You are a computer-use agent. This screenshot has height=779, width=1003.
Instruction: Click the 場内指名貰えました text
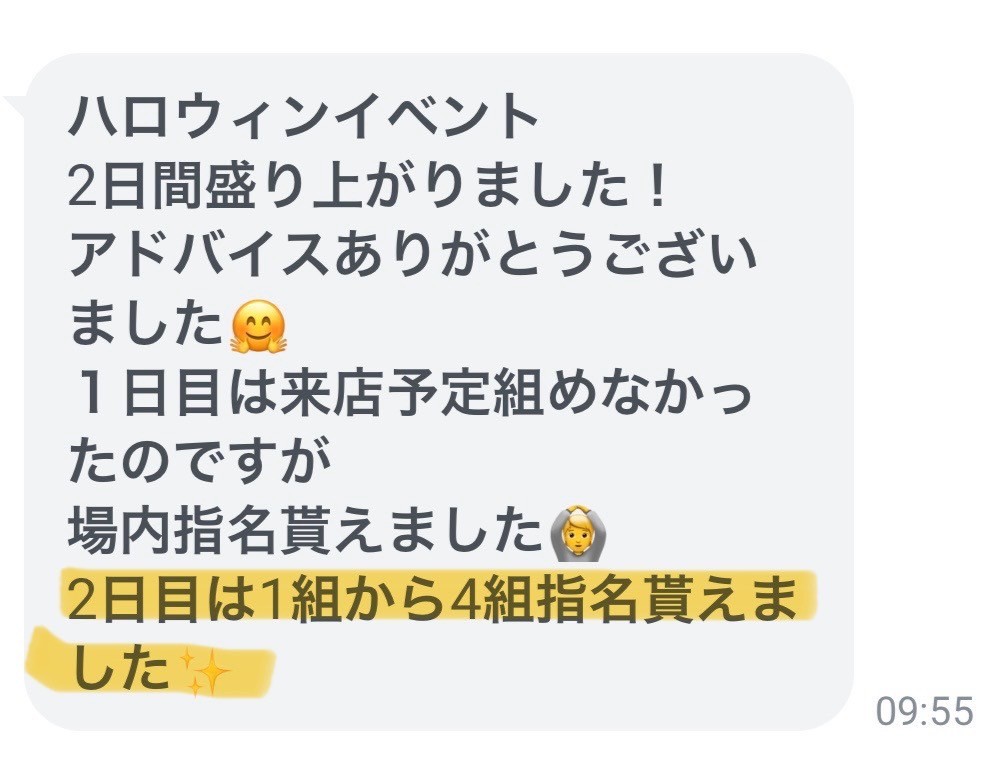306,532
